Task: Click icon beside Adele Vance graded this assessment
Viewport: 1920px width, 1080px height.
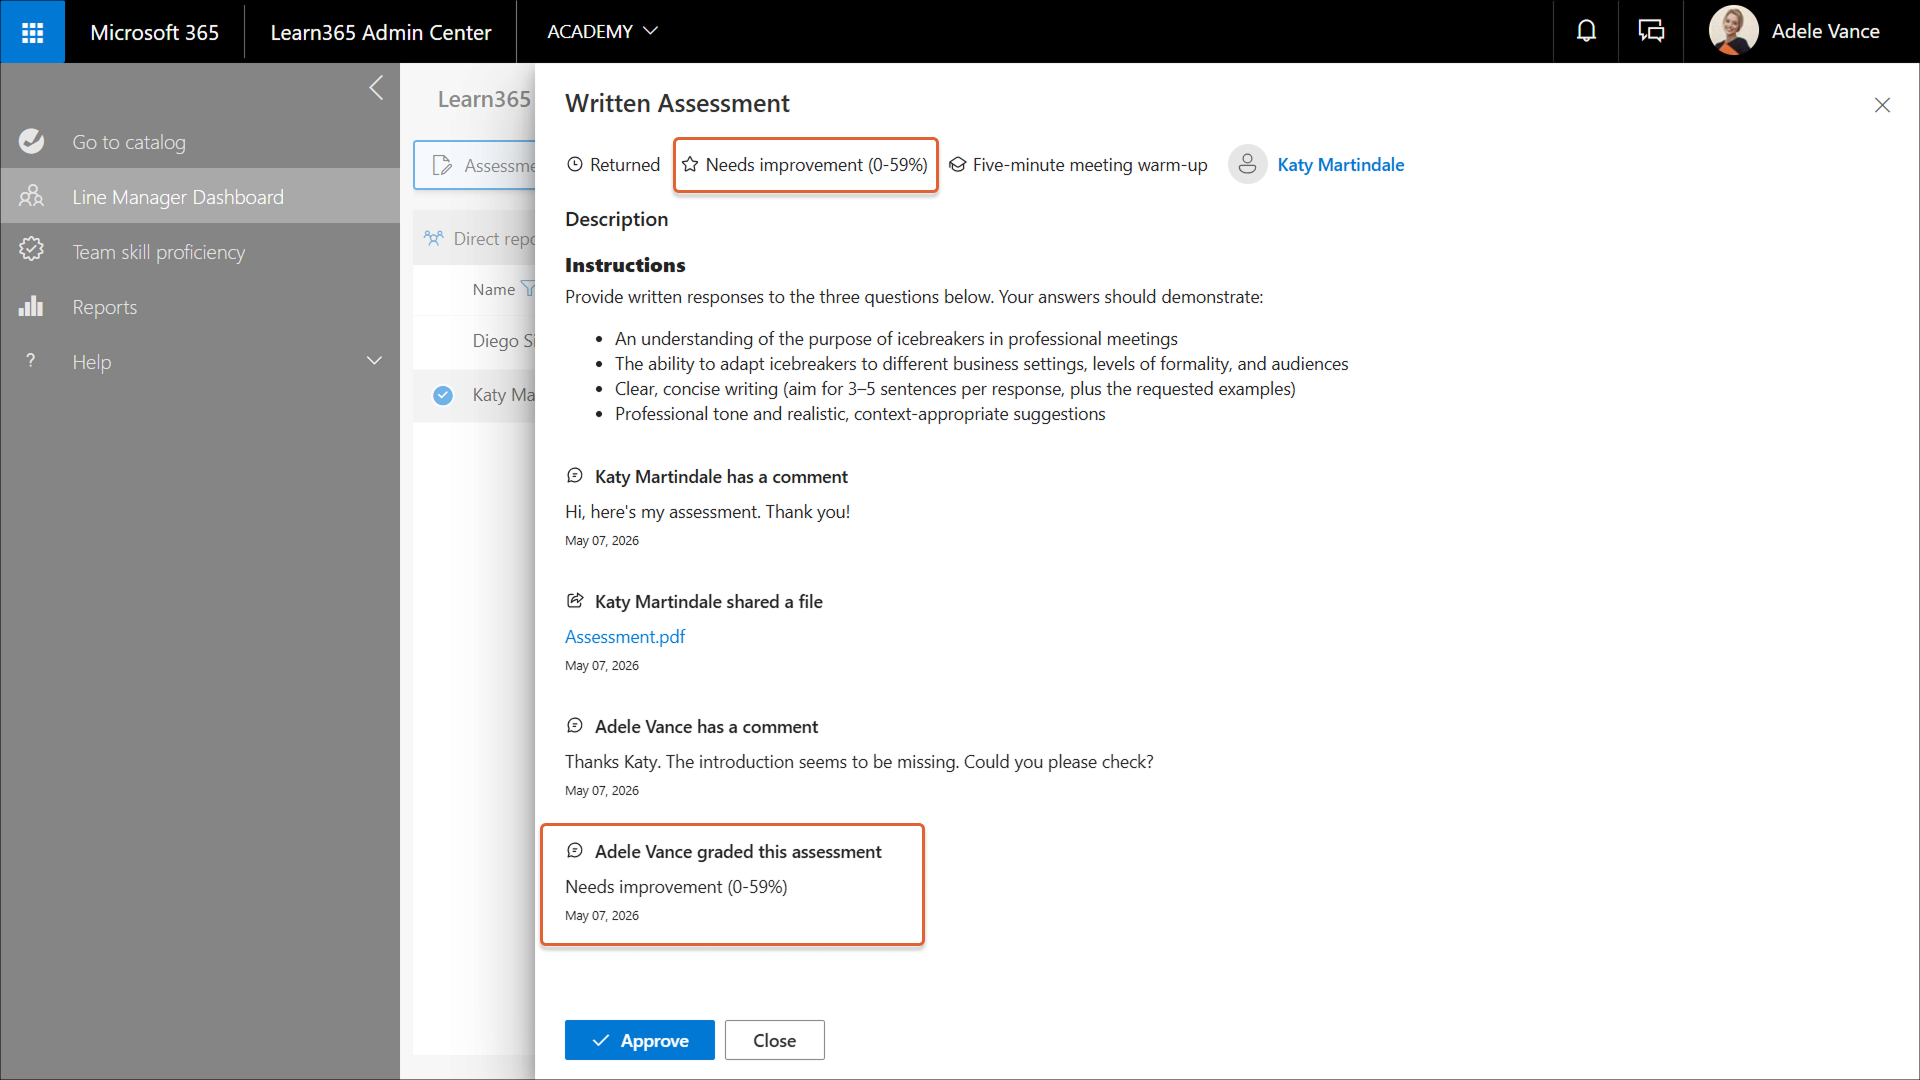Action: coord(575,851)
